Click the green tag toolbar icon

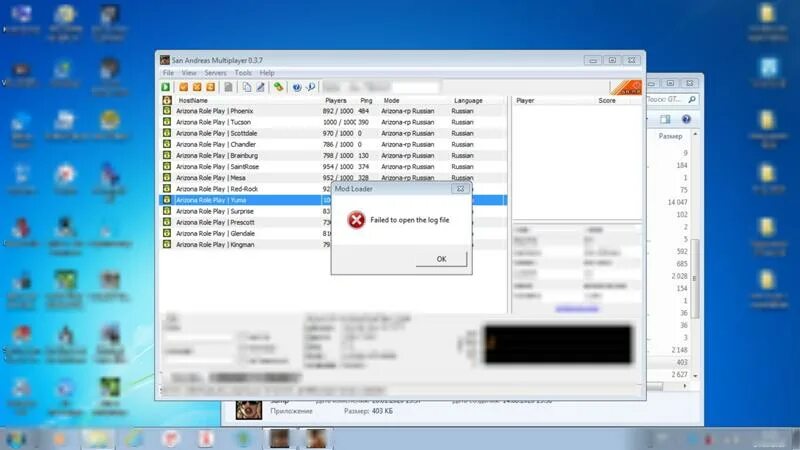pyautogui.click(x=278, y=87)
